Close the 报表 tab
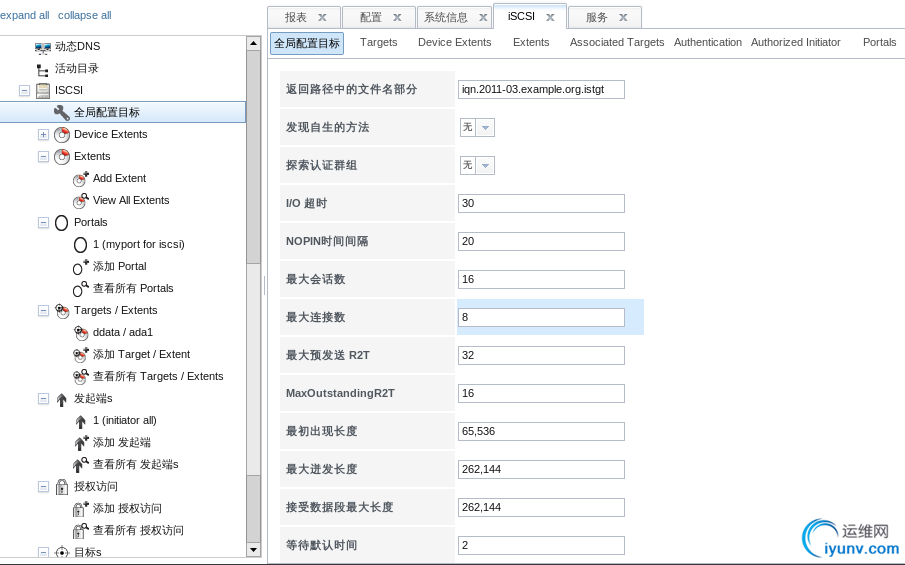The width and height of the screenshot is (905, 565). click(322, 17)
